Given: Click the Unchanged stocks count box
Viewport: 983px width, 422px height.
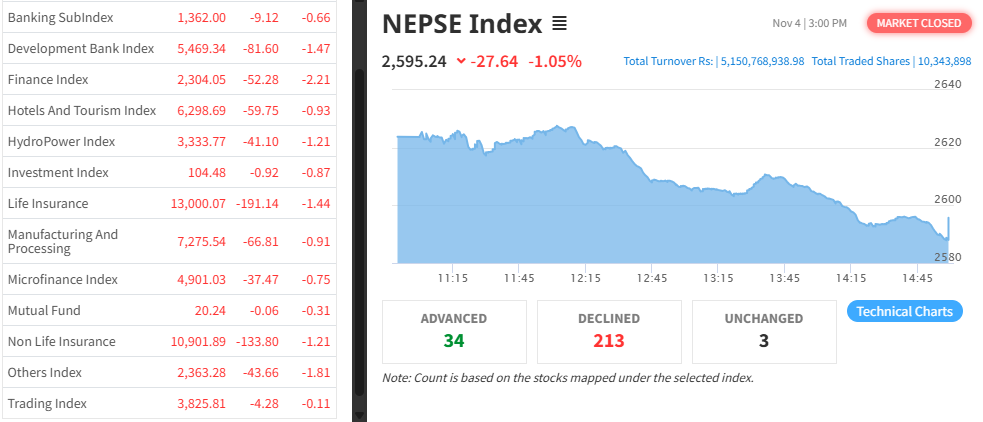Looking at the screenshot, I should pos(763,331).
